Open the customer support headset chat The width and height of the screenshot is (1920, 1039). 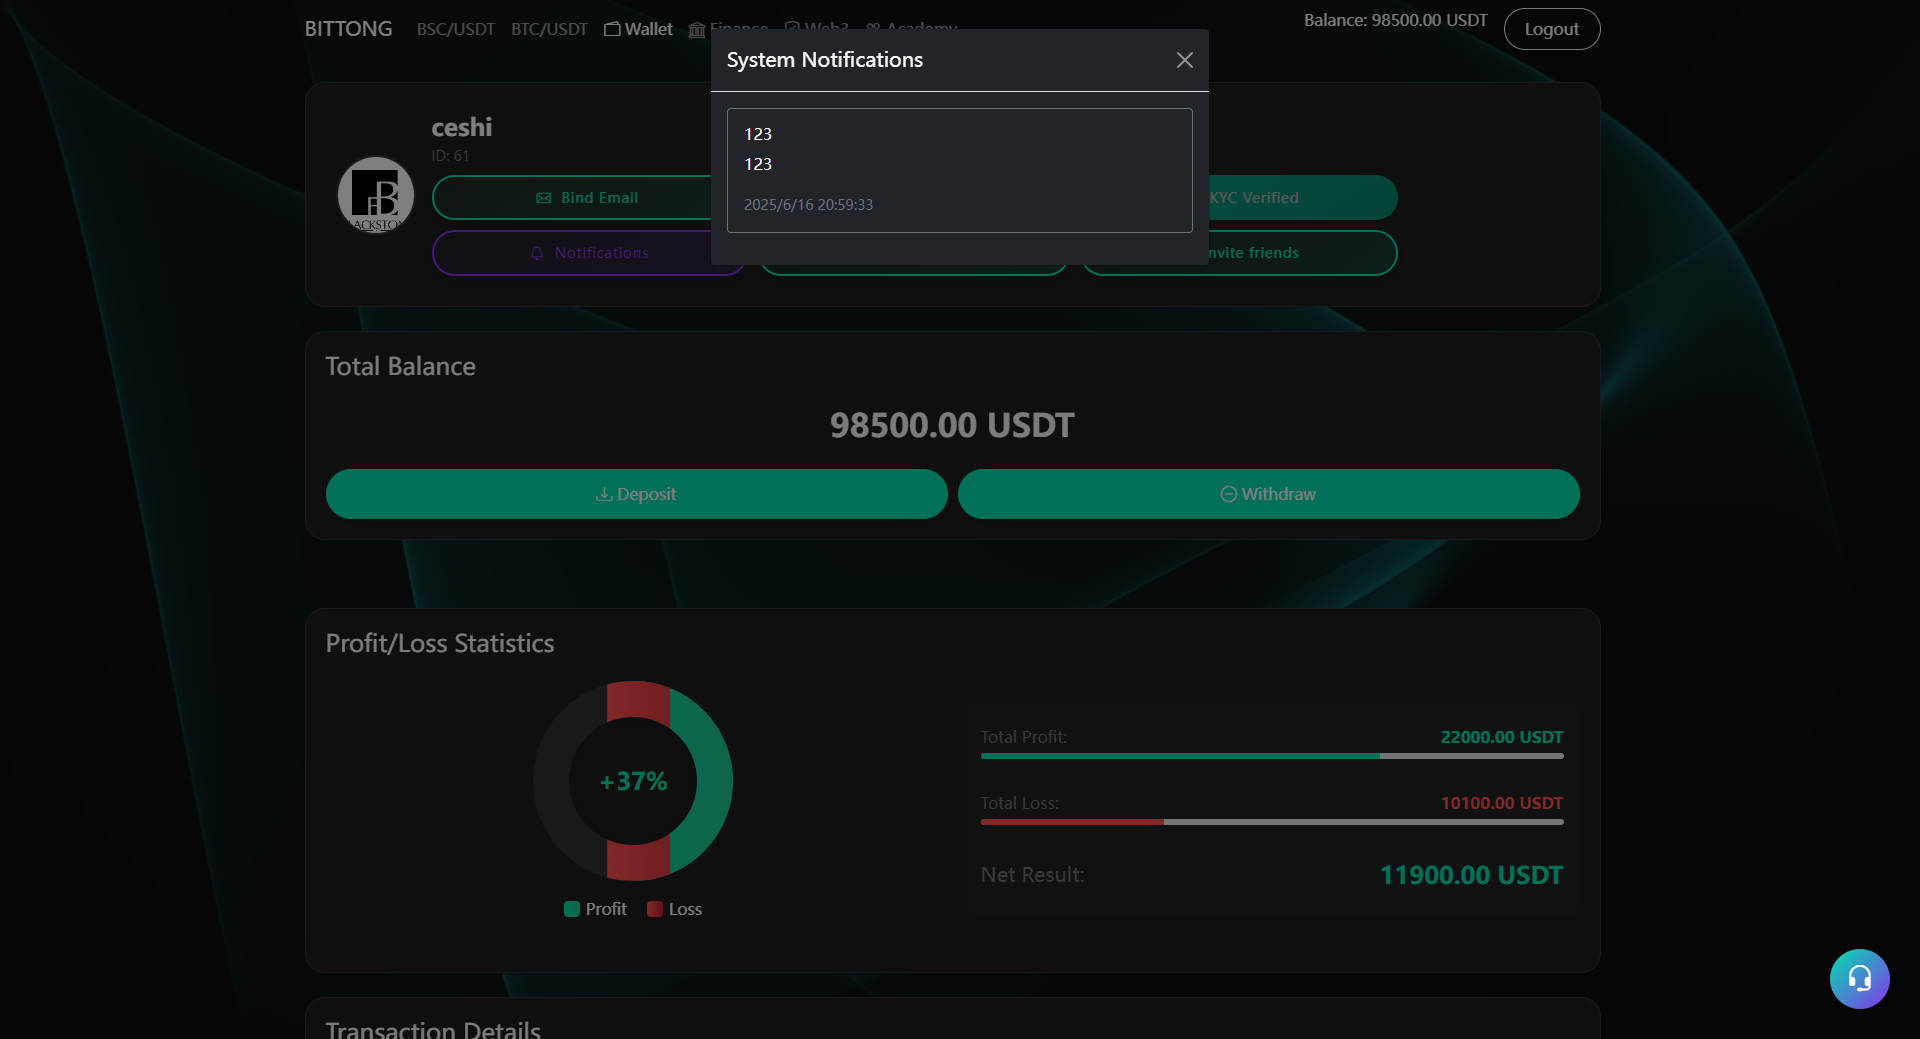1859,979
